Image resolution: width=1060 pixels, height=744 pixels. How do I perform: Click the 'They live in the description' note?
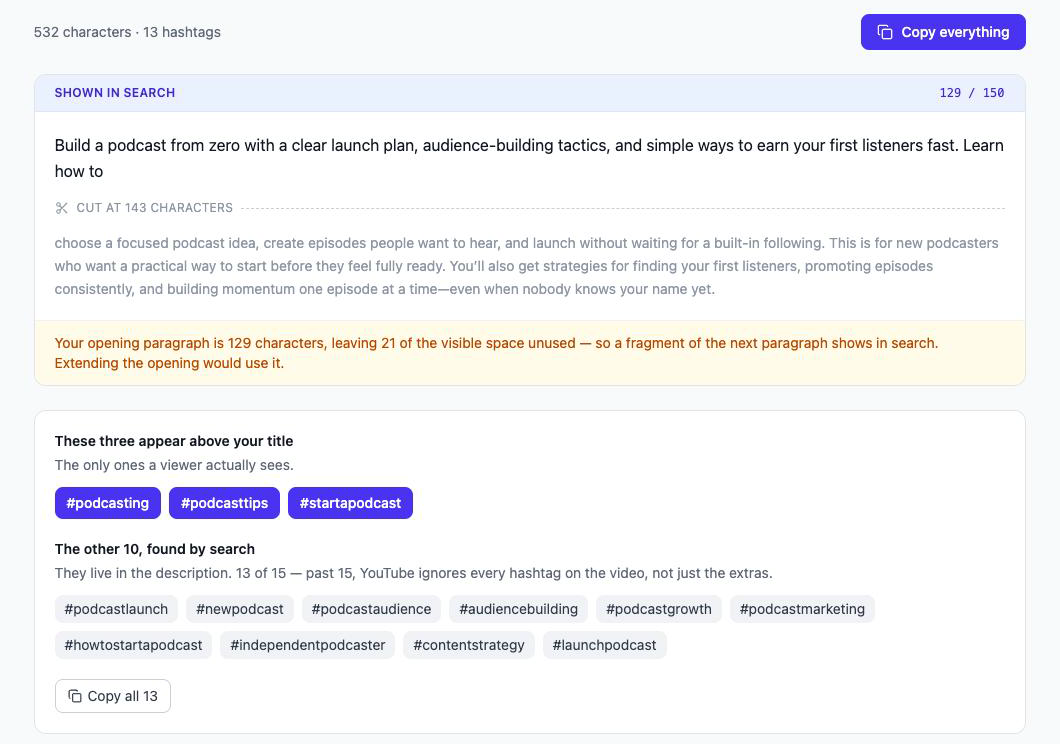point(414,573)
